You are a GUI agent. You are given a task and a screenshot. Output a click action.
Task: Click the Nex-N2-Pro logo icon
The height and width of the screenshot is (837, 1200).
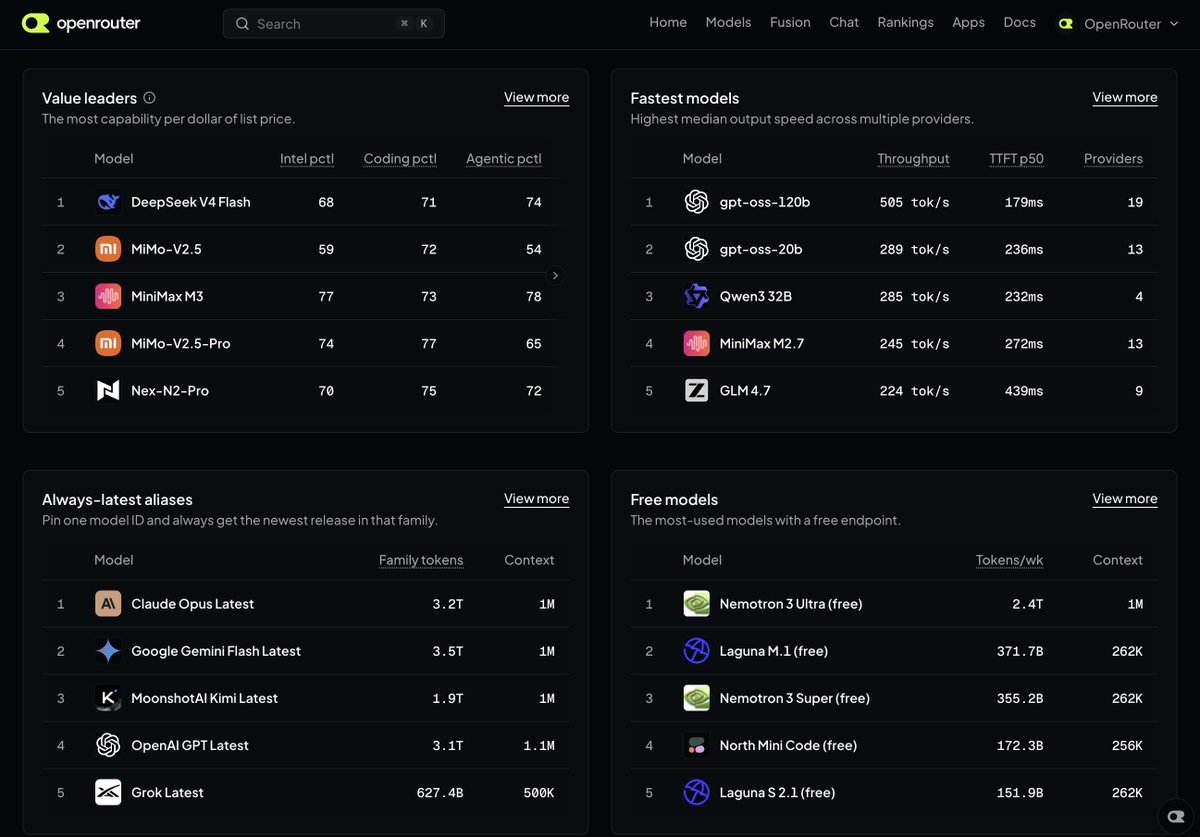[108, 390]
